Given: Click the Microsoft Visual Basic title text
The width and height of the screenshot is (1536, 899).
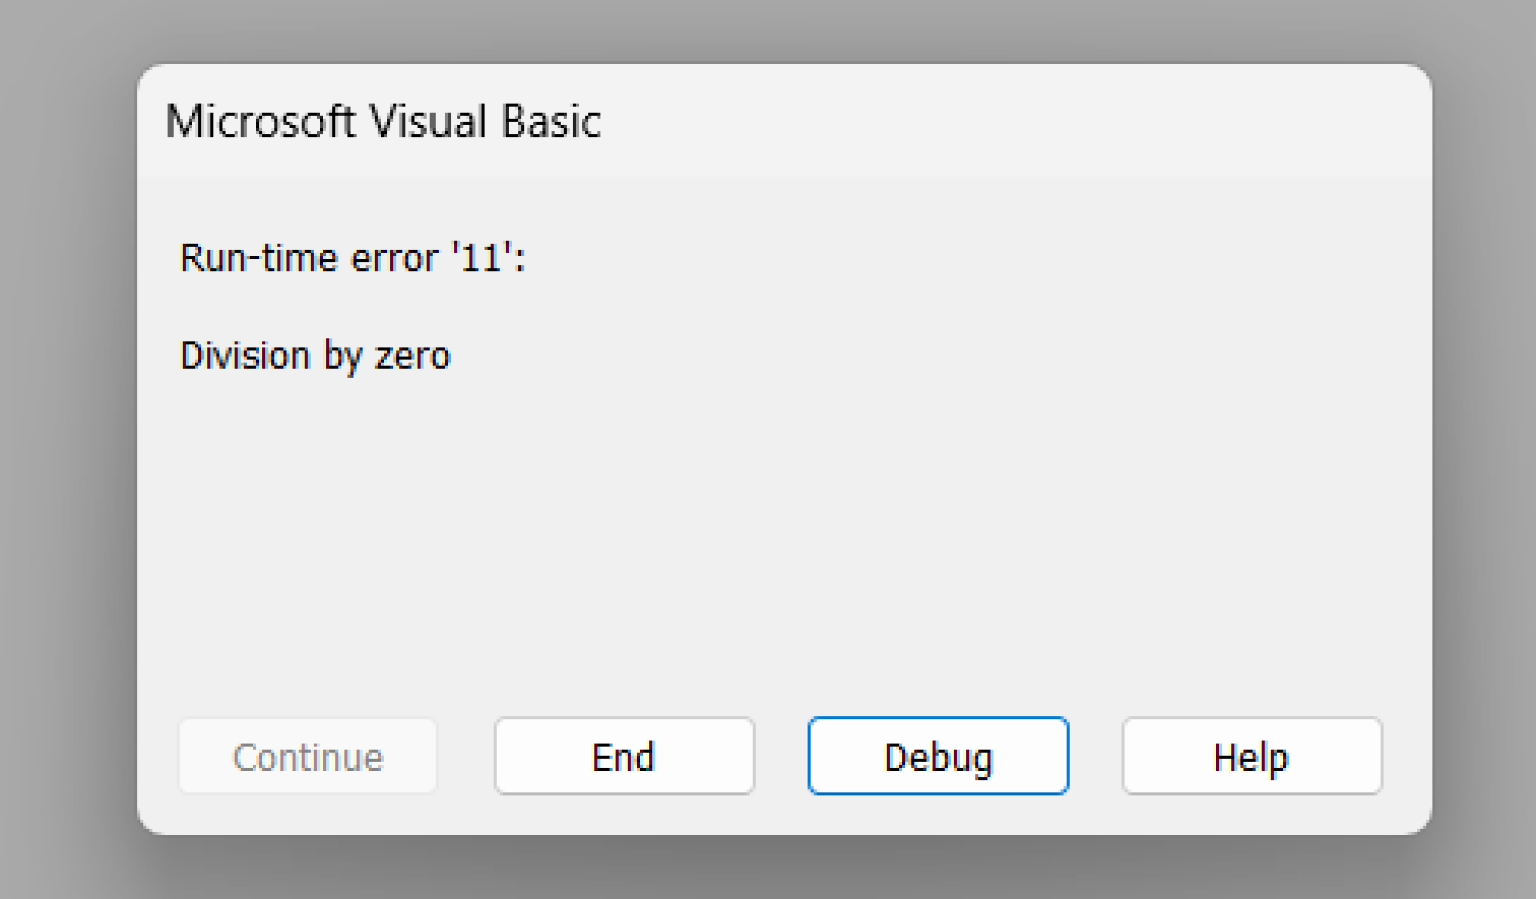Looking at the screenshot, I should (x=383, y=121).
